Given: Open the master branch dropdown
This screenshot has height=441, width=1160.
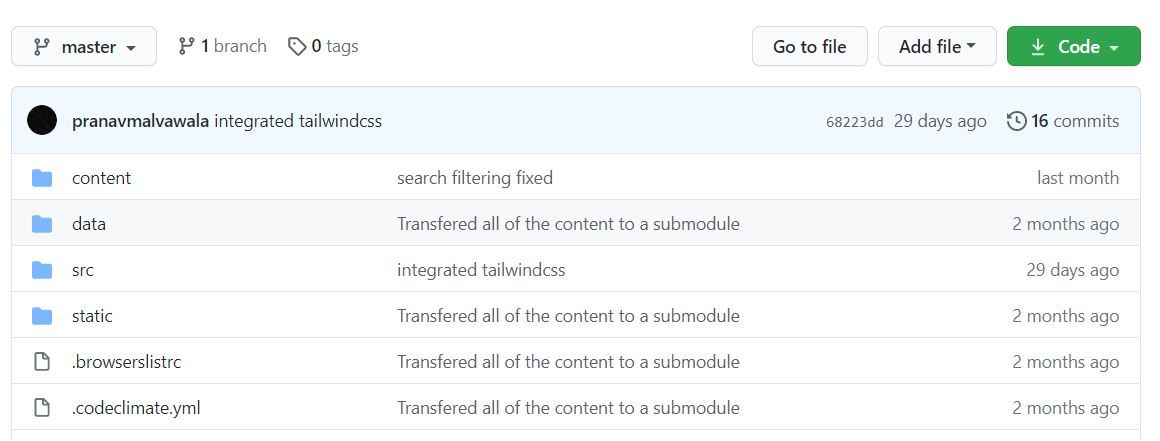Looking at the screenshot, I should [84, 47].
